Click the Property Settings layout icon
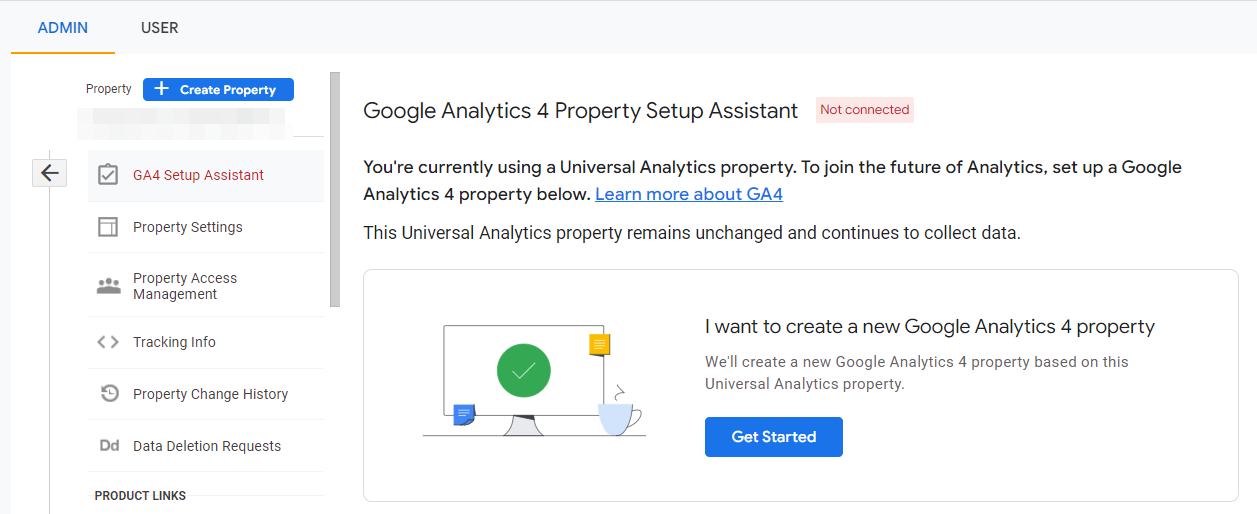1257x514 pixels. (x=108, y=227)
